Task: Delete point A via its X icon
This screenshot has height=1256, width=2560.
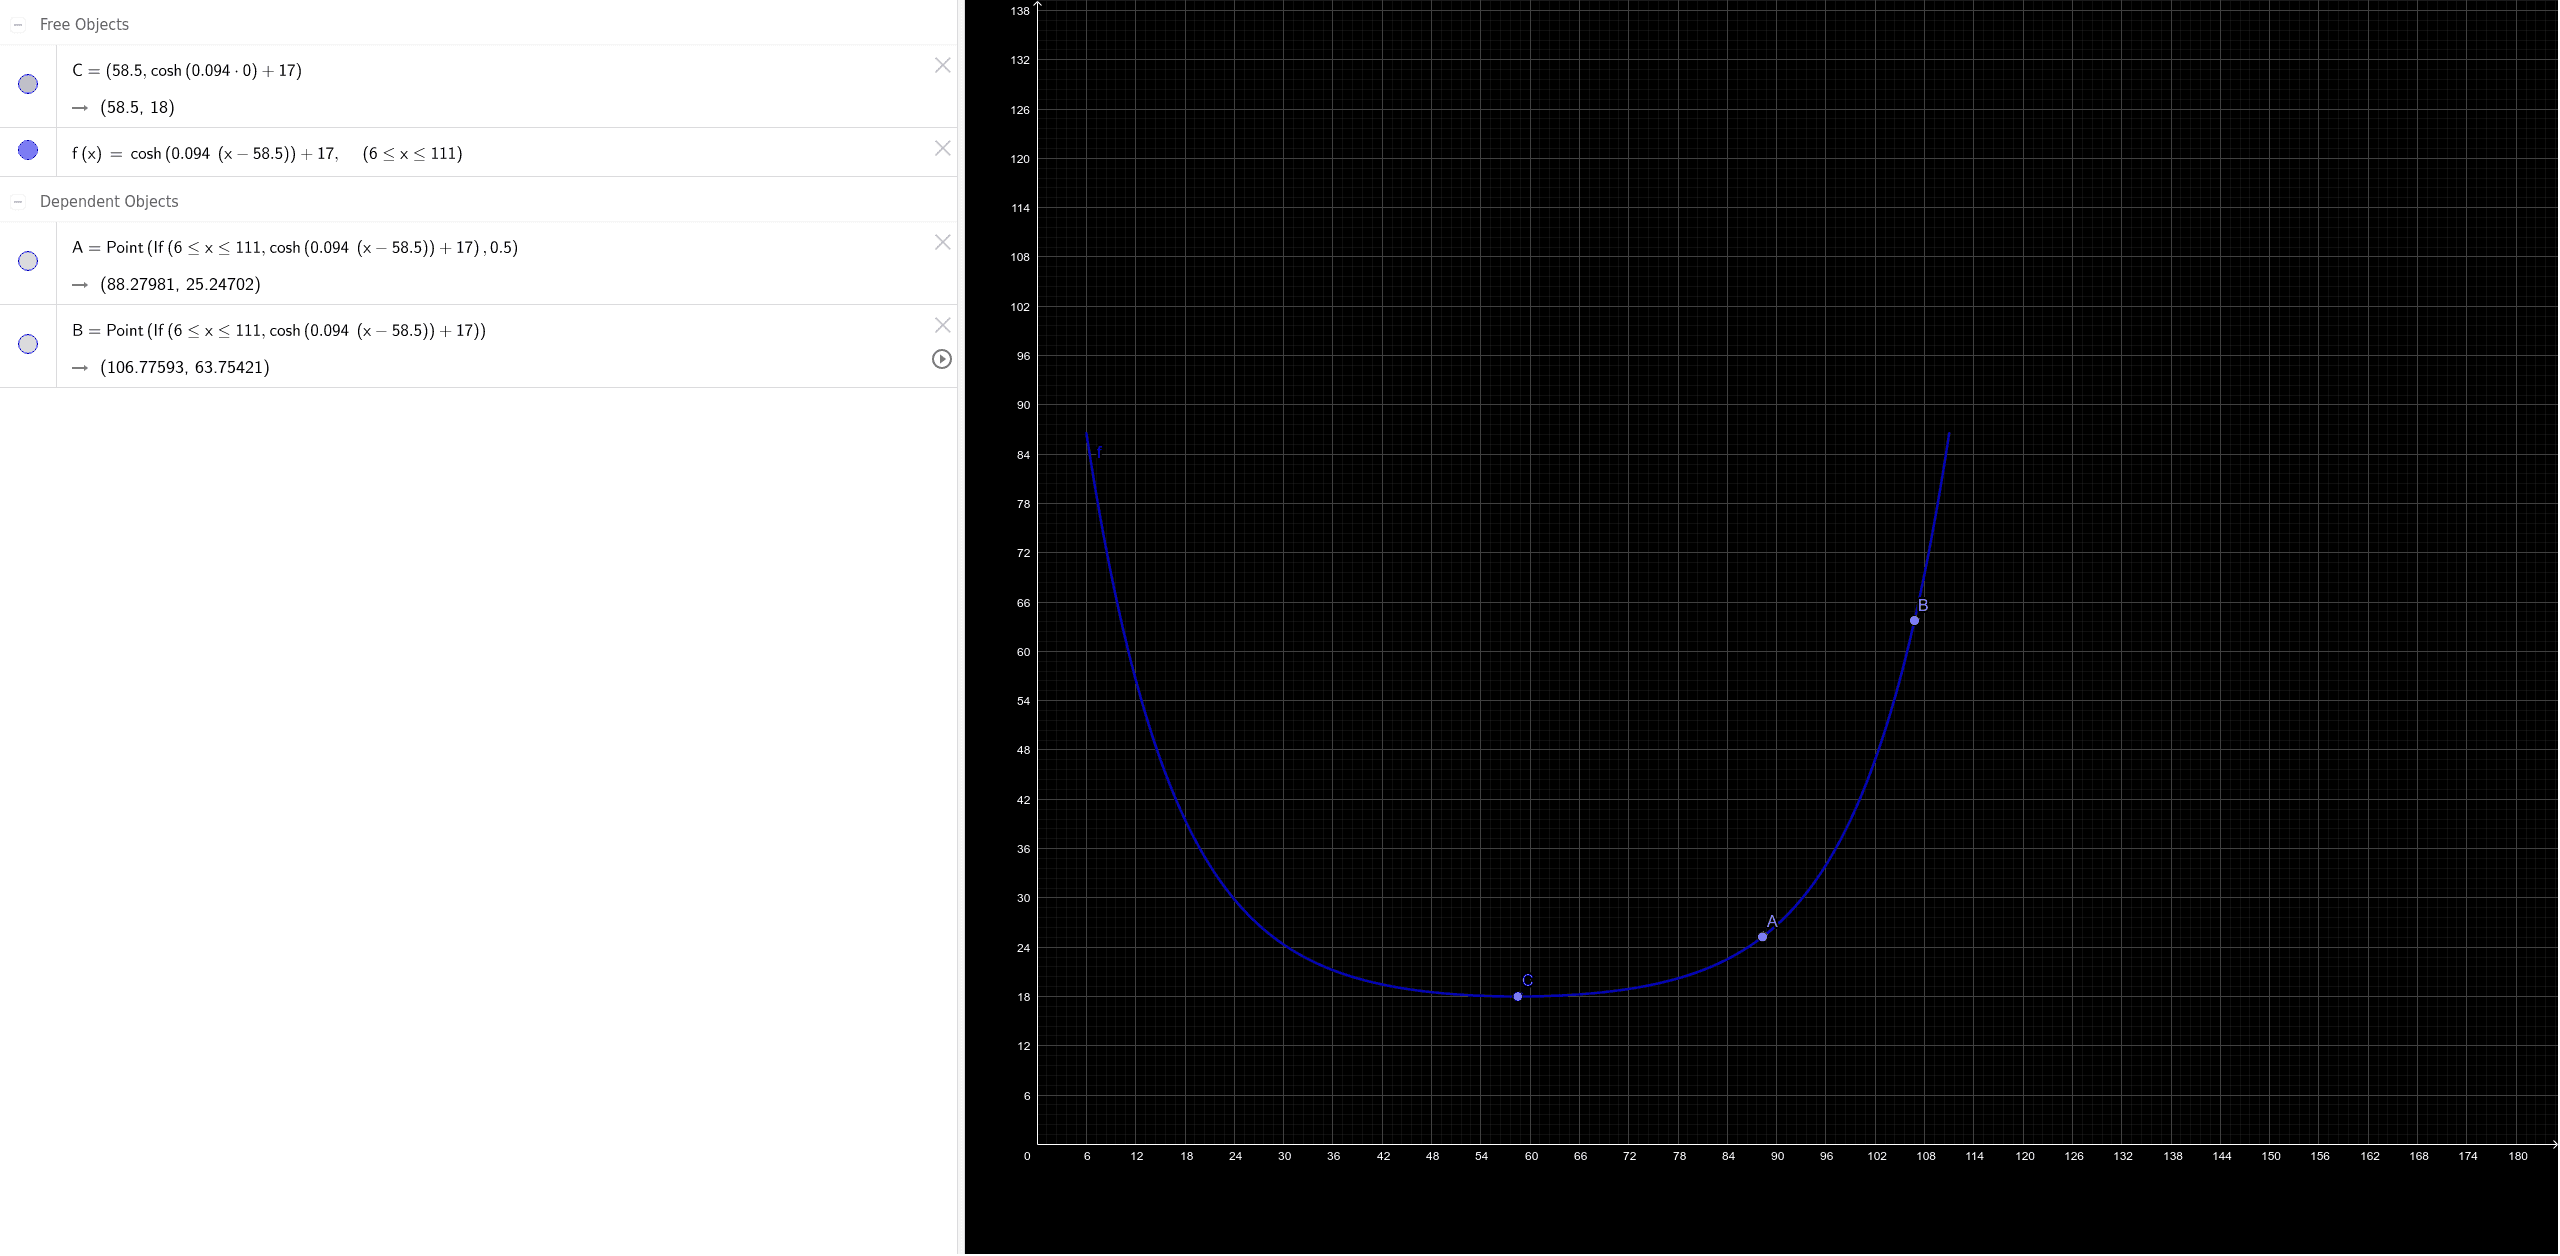Action: [x=941, y=241]
